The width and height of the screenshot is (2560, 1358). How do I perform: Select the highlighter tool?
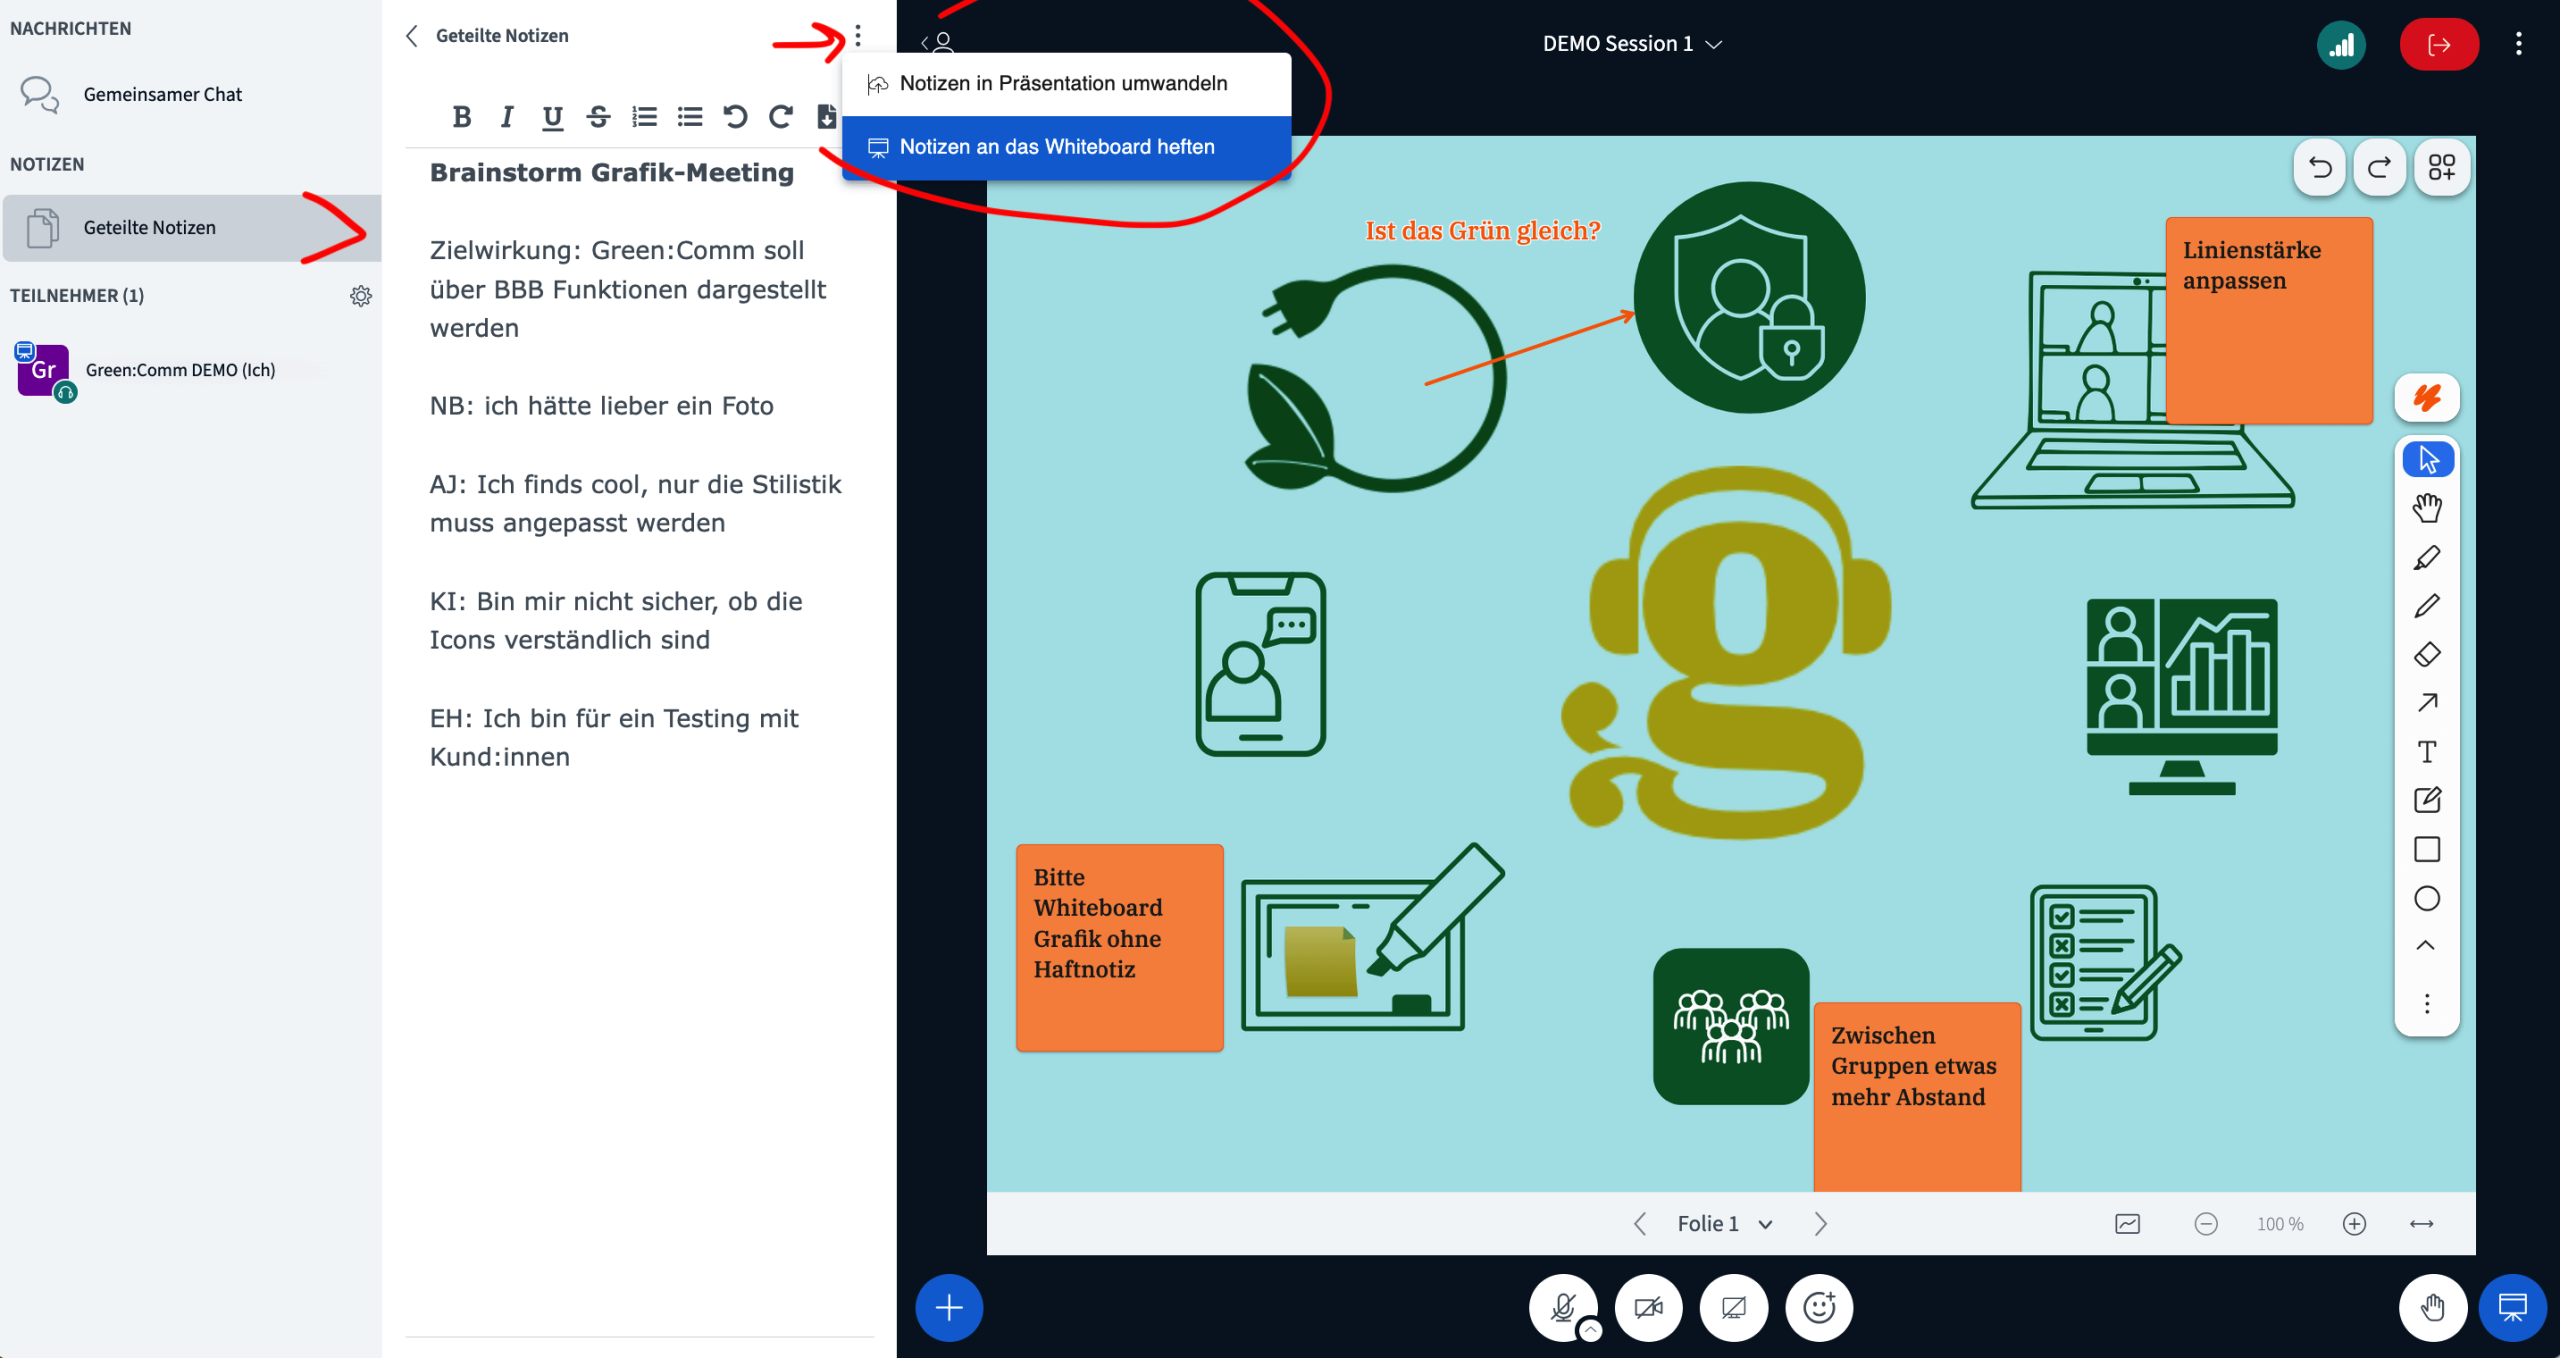(x=2427, y=557)
